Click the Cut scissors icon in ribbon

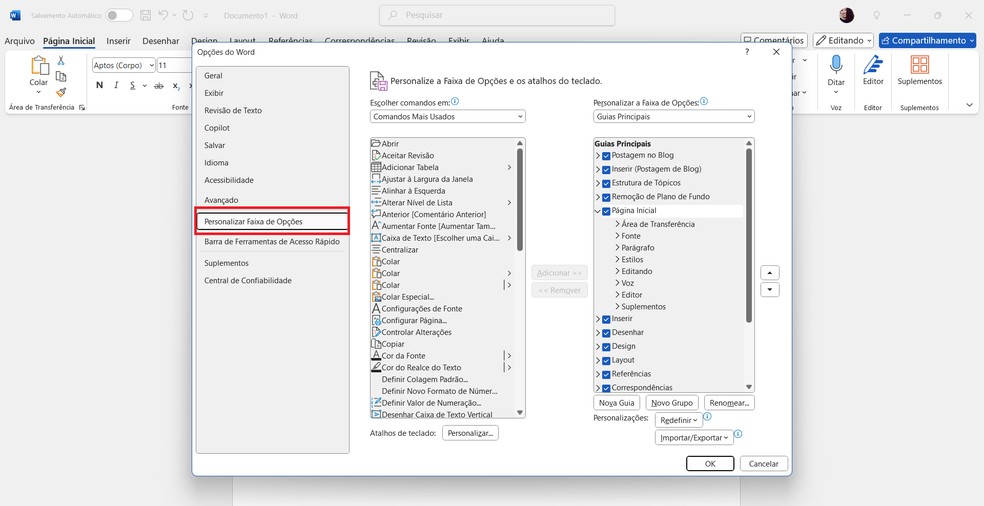[x=61, y=60]
